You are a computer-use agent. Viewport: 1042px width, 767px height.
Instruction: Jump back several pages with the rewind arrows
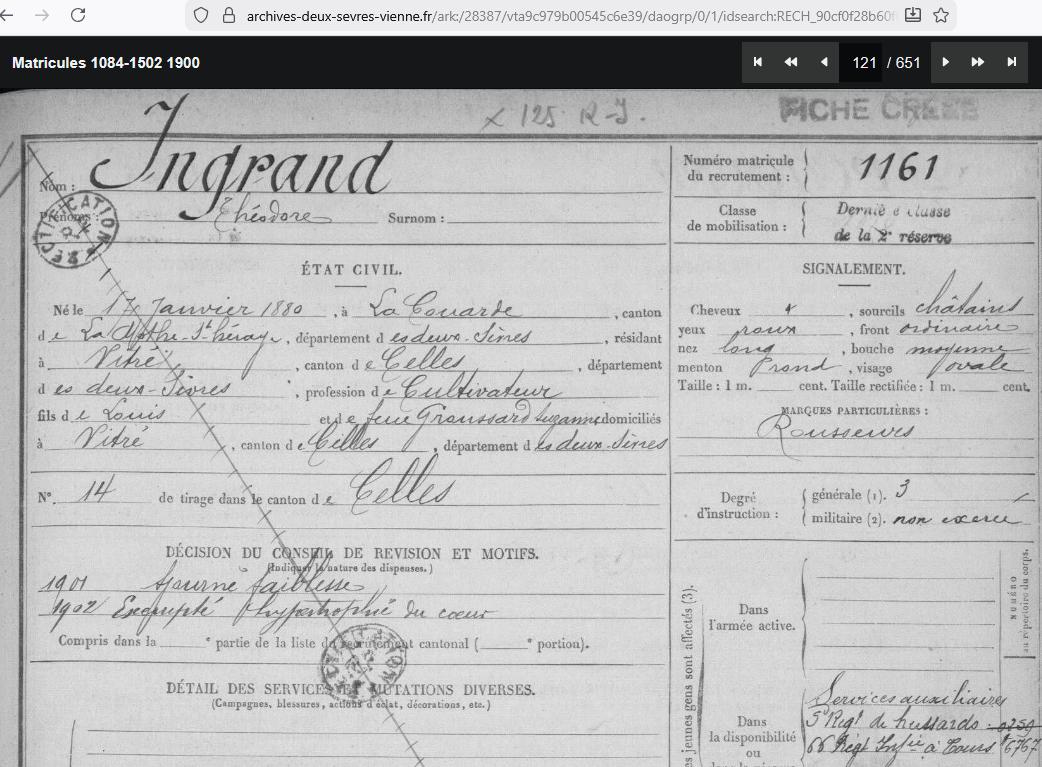(791, 62)
